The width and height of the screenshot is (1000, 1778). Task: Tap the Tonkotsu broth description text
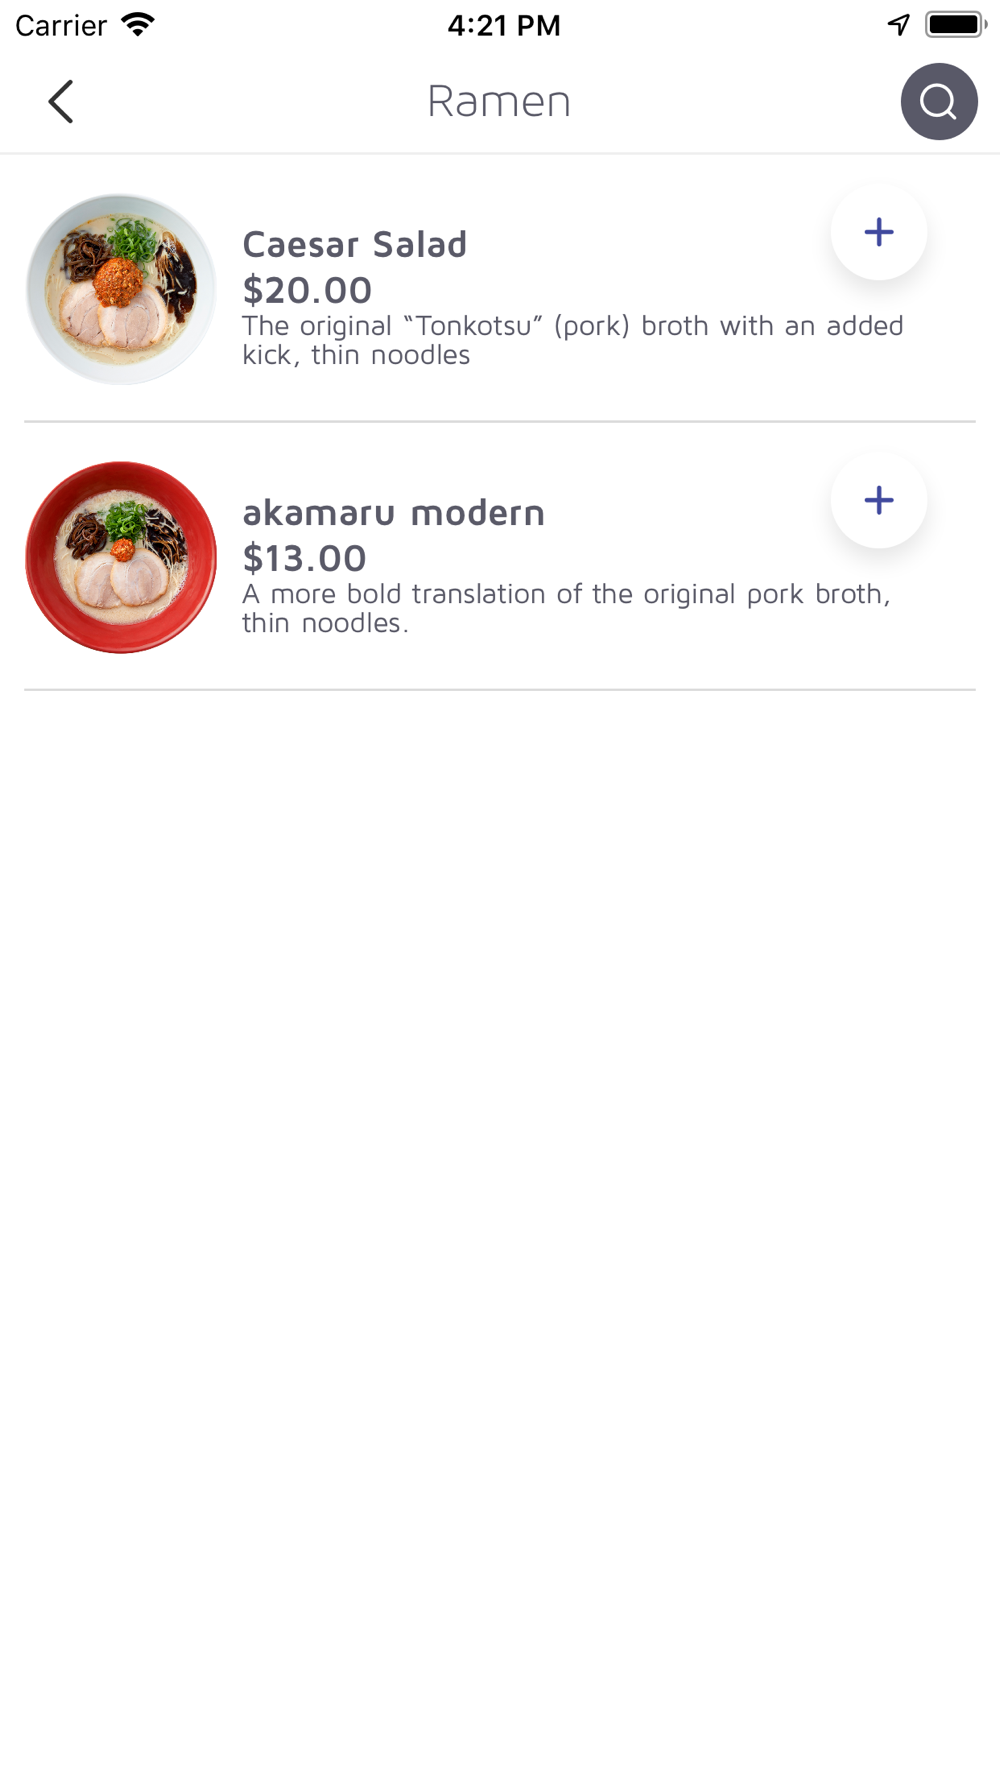572,340
